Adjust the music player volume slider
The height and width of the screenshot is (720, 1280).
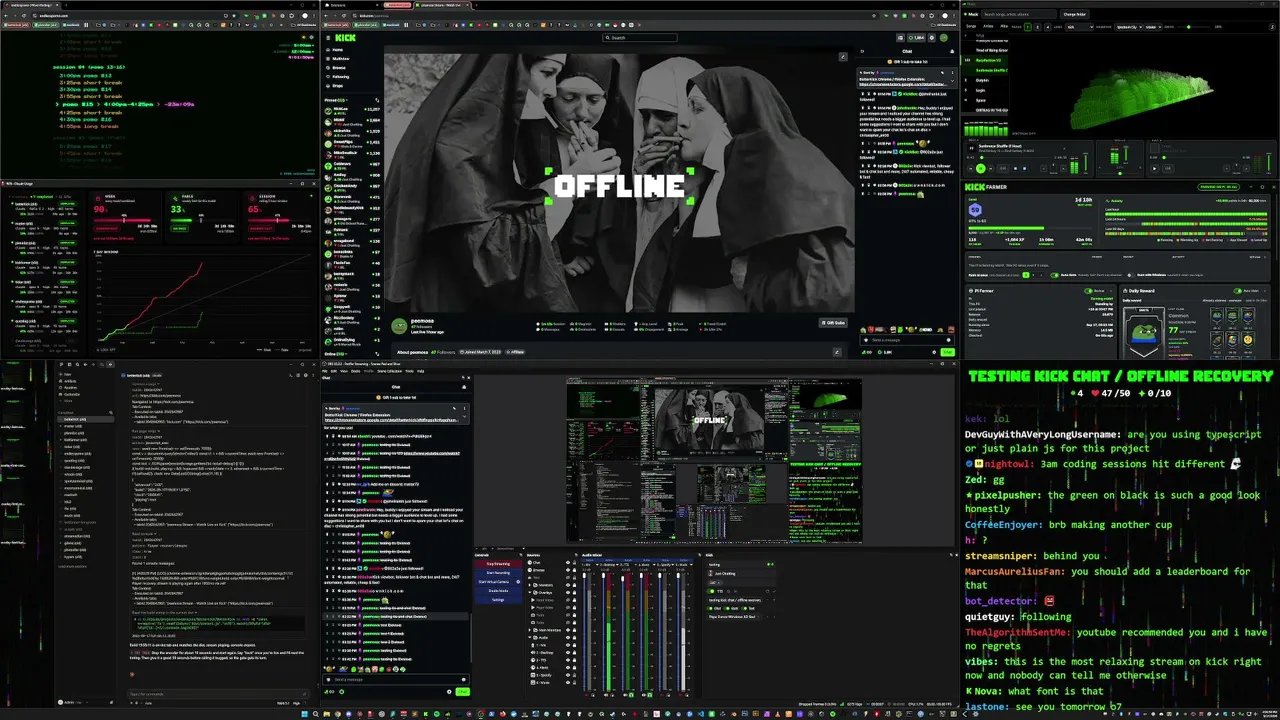pyautogui.click(x=1194, y=27)
